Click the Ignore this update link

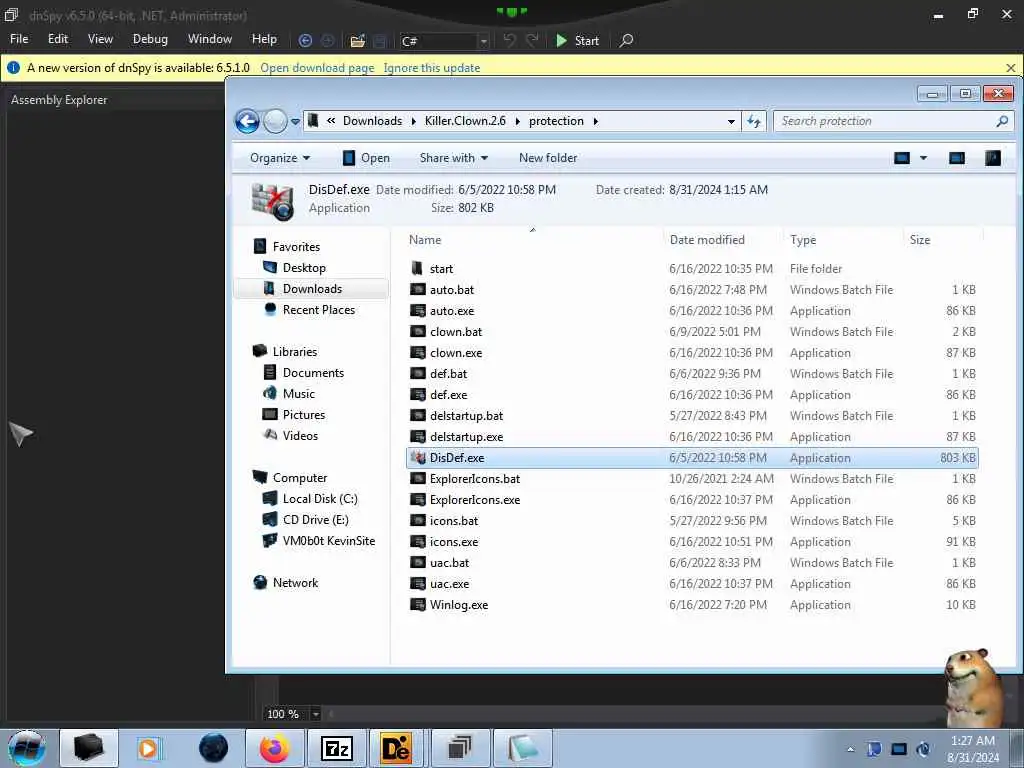tap(432, 68)
